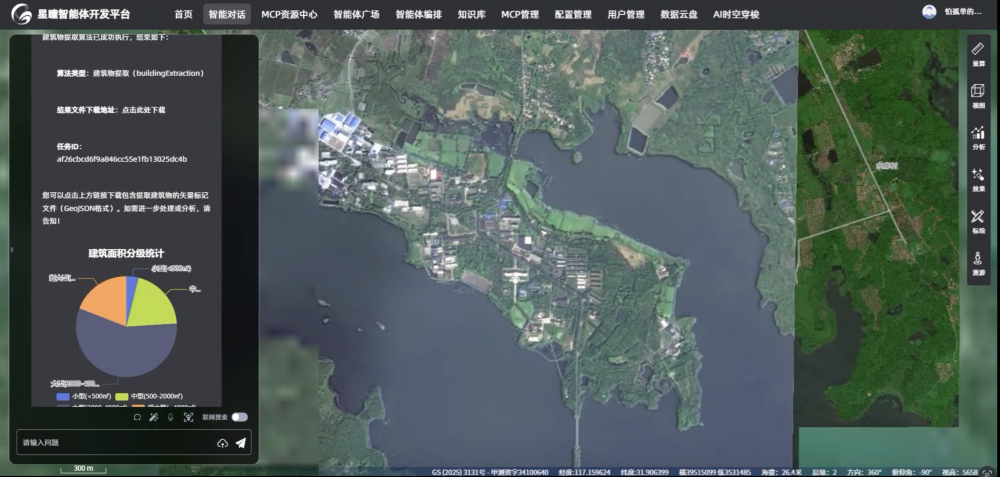Select the 标绘 plotting tool

(978, 220)
